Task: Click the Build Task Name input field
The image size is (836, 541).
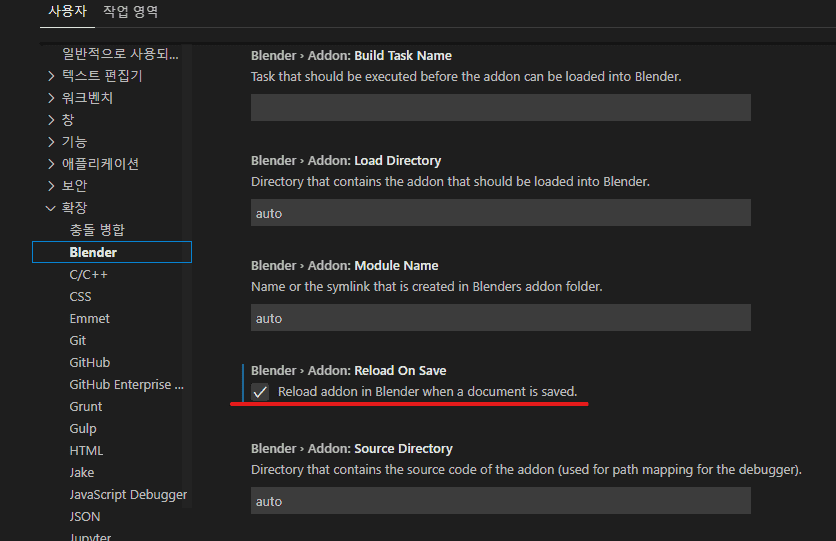Action: pyautogui.click(x=500, y=108)
